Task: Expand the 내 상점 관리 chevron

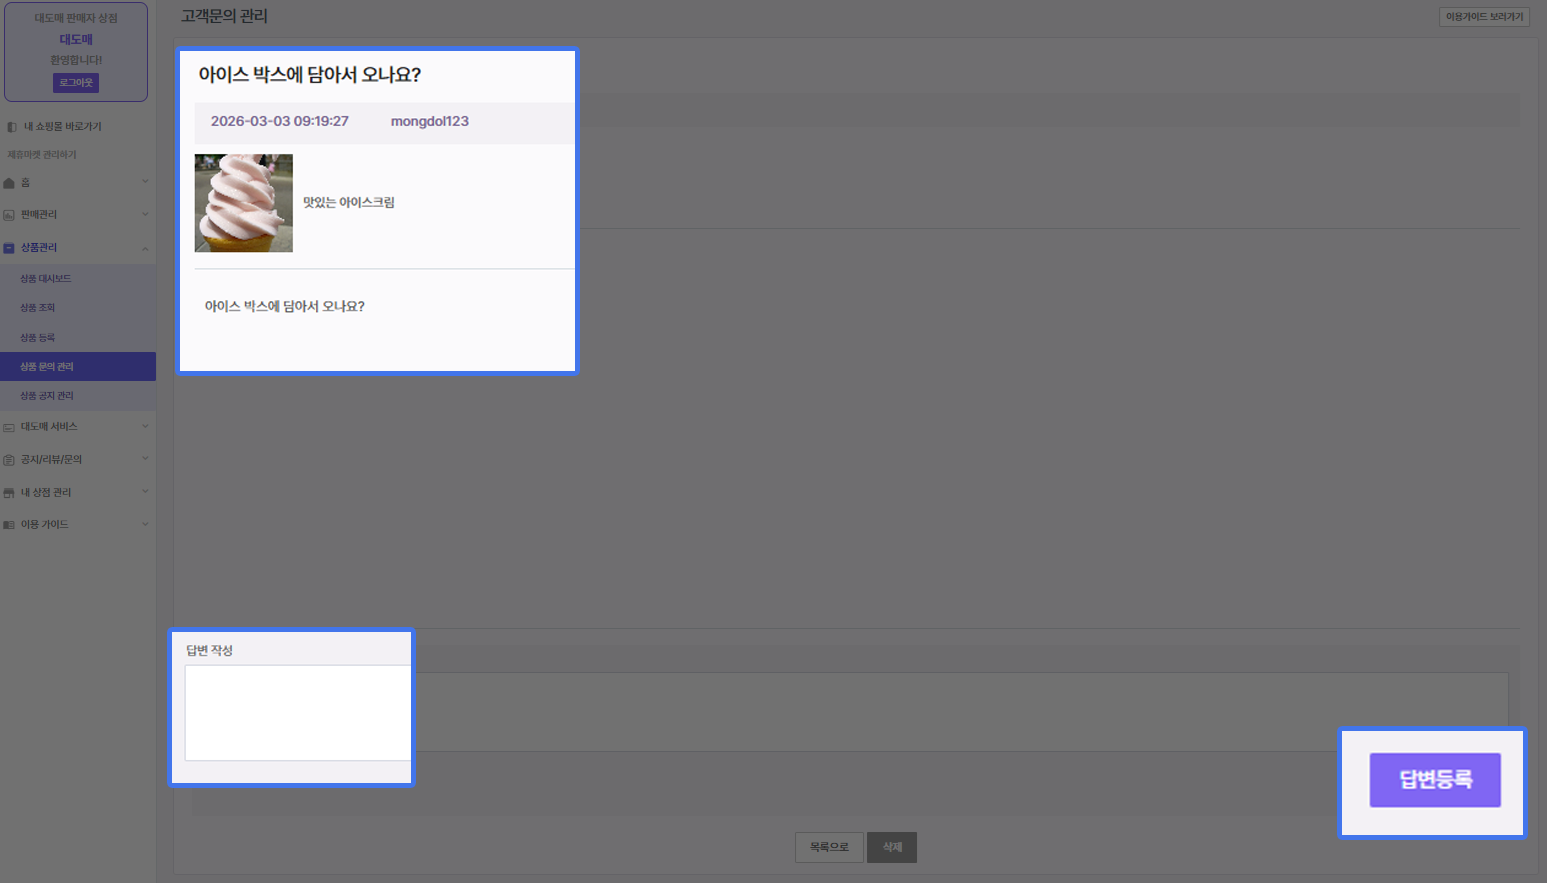Action: (145, 492)
